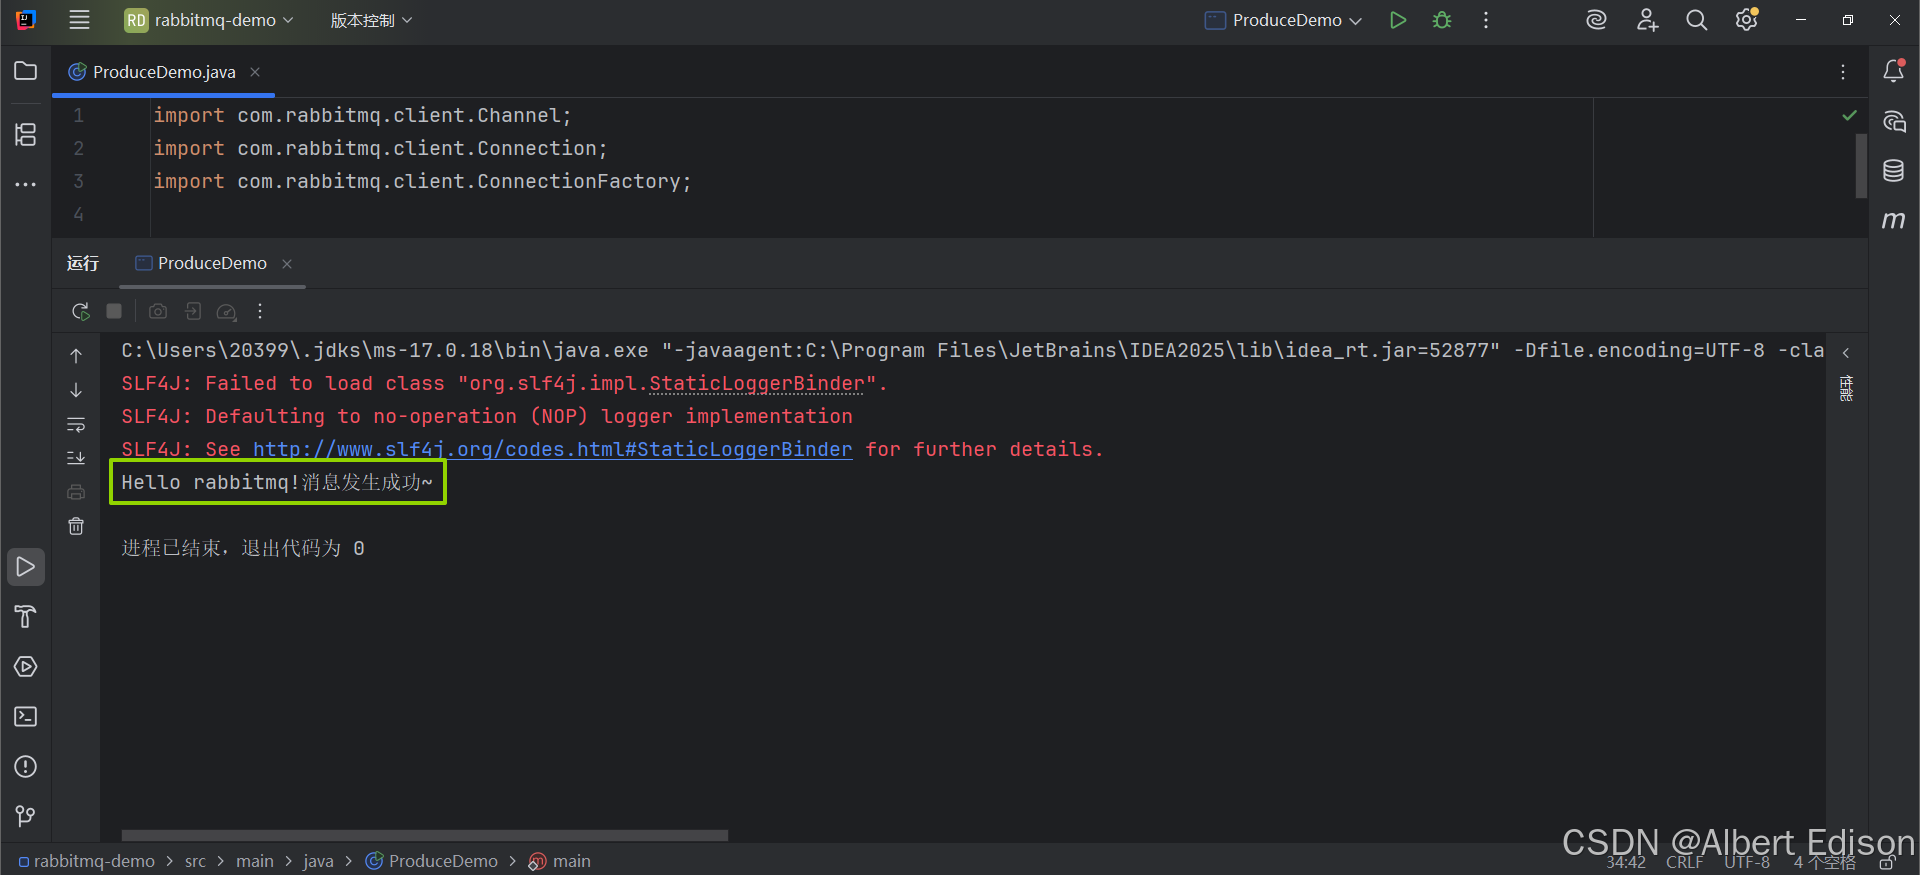The image size is (1920, 875).
Task: Open more run toolbar options
Action: pos(260,311)
